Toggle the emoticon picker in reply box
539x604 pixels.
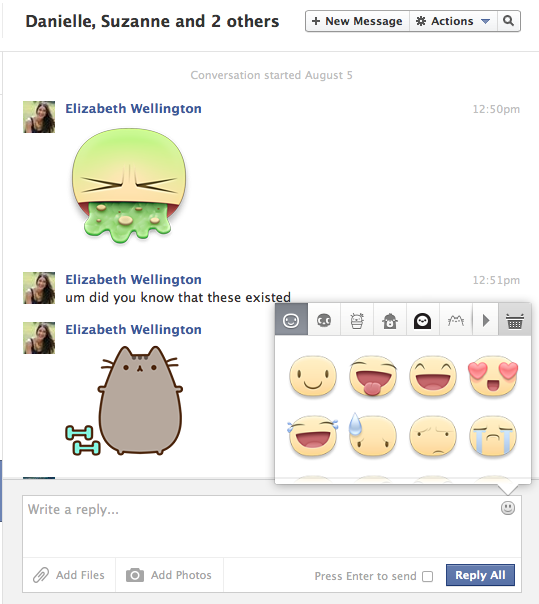click(x=508, y=508)
